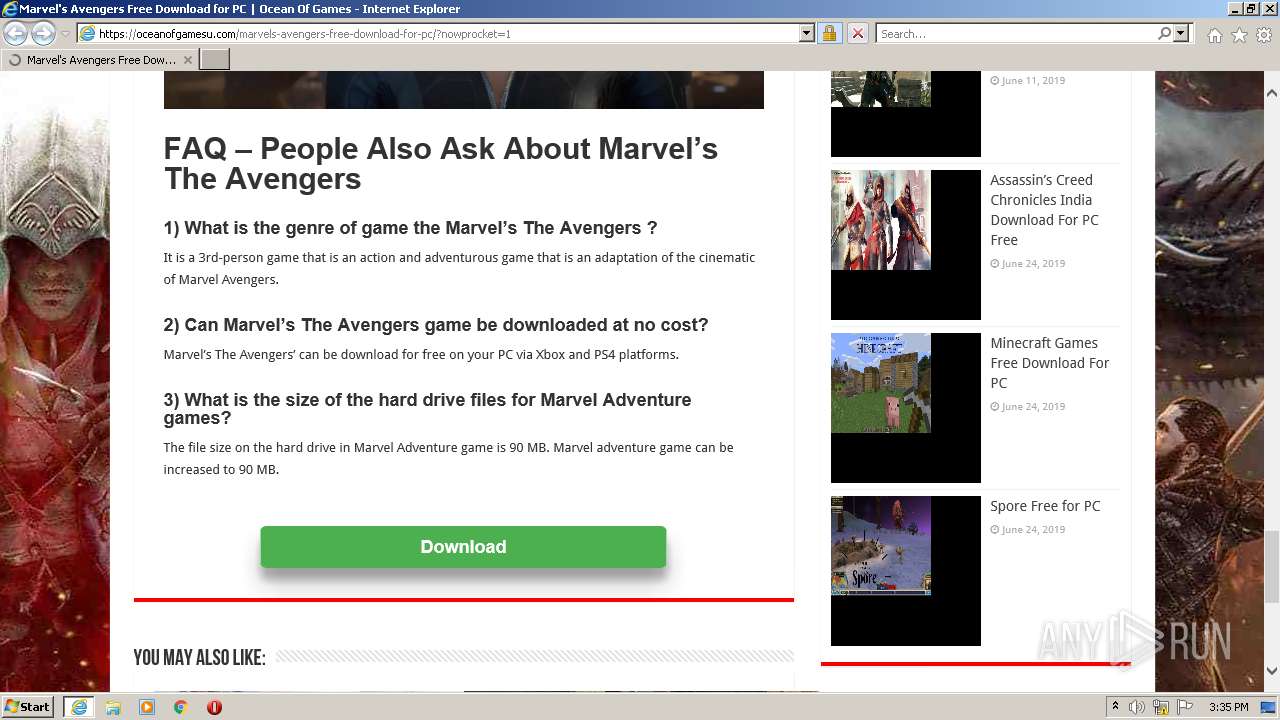The width and height of the screenshot is (1280, 720).
Task: Click question 1 about the game genre
Action: coord(410,228)
